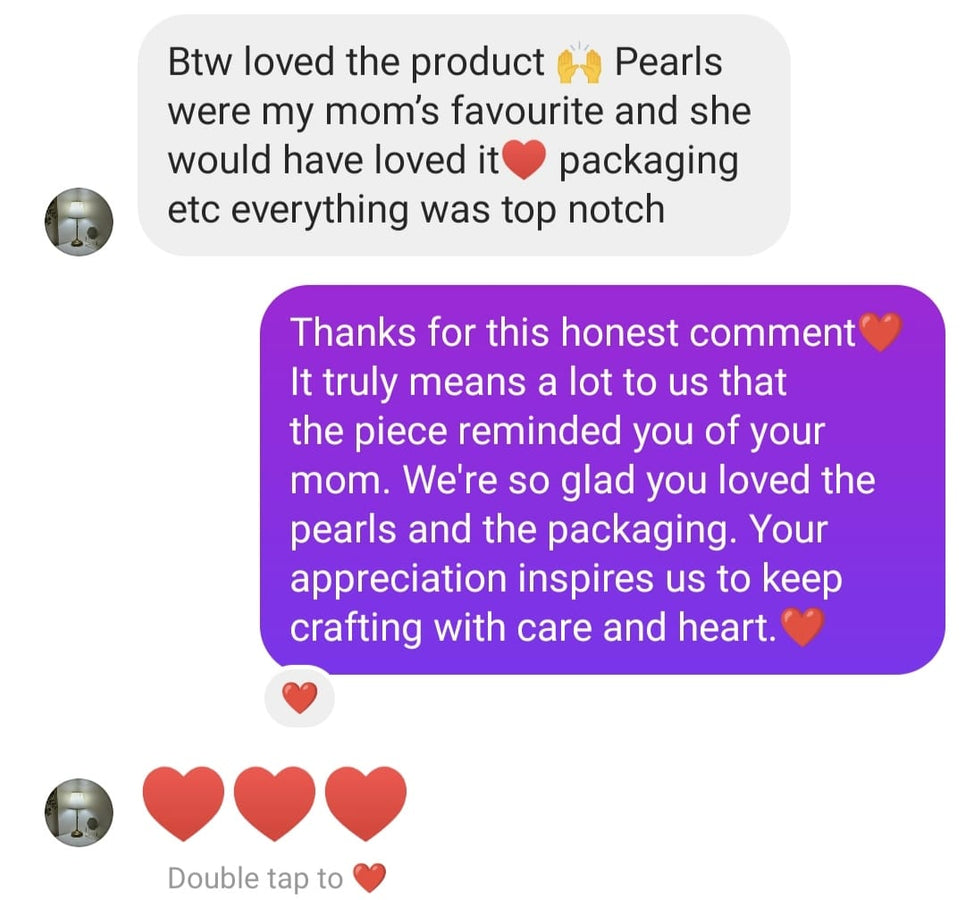The width and height of the screenshot is (965, 900).
Task: Tap heart emoji after "care and heart."
Action: 803,627
